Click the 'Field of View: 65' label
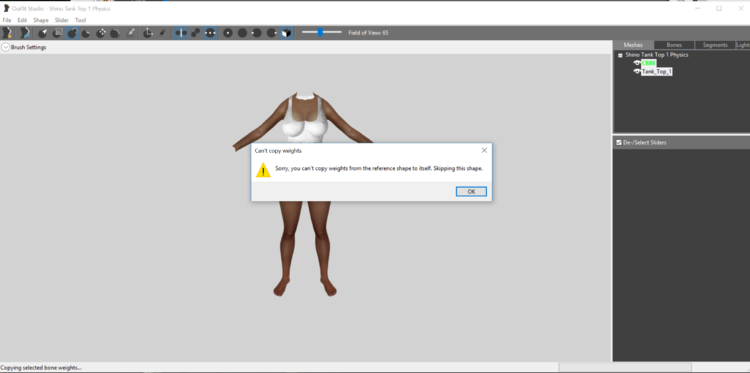This screenshot has width=750, height=373. pos(368,33)
